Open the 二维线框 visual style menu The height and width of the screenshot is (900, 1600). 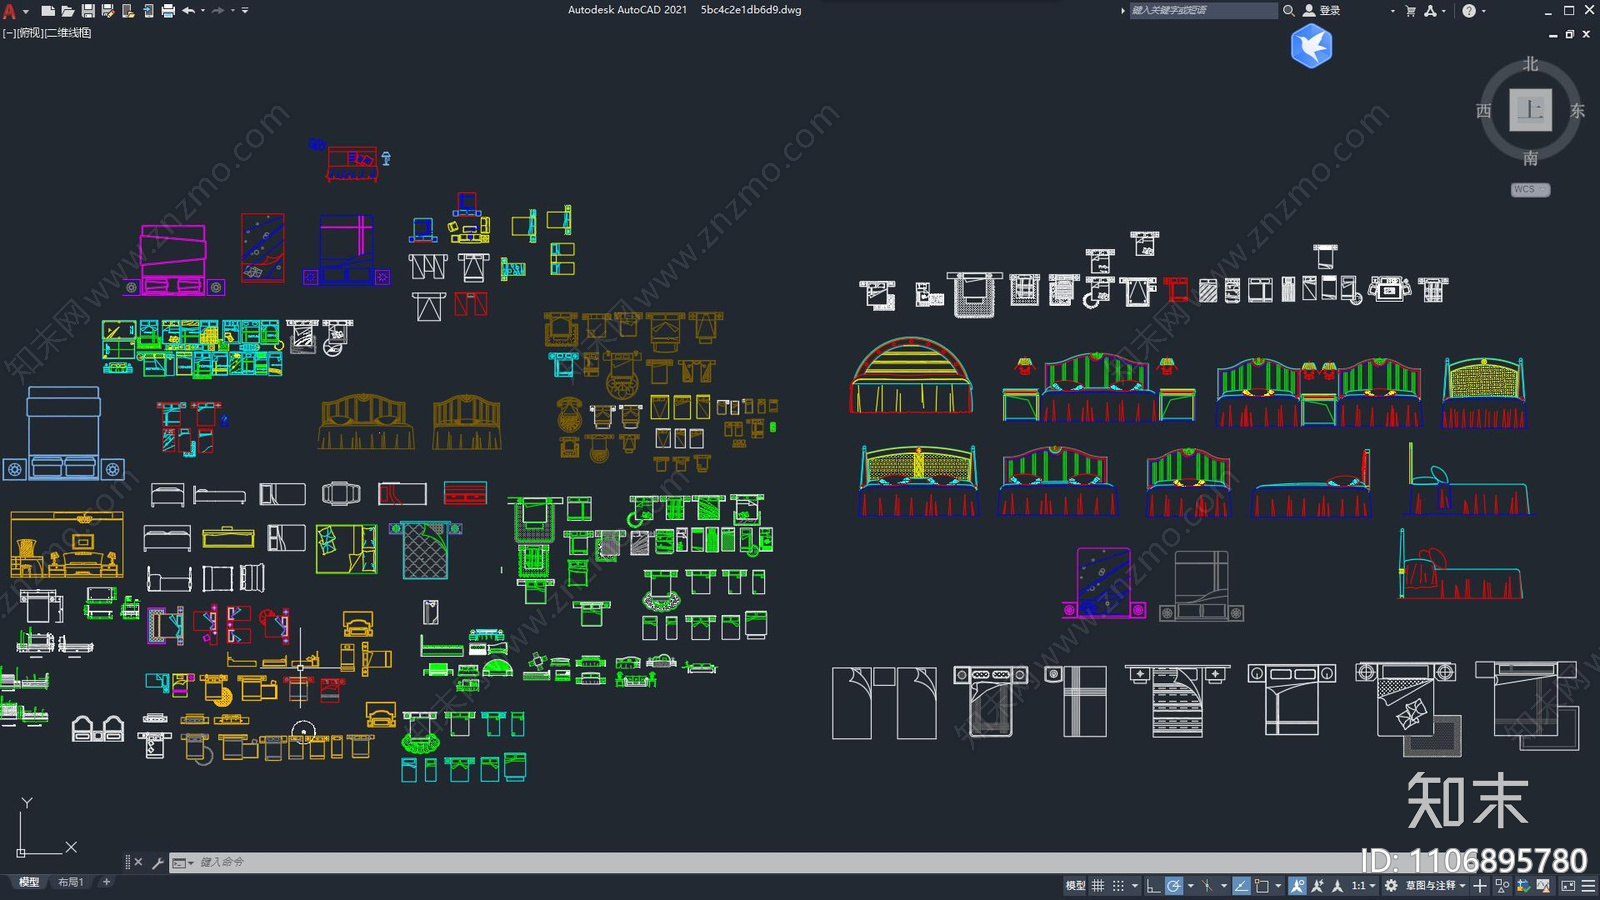point(68,33)
